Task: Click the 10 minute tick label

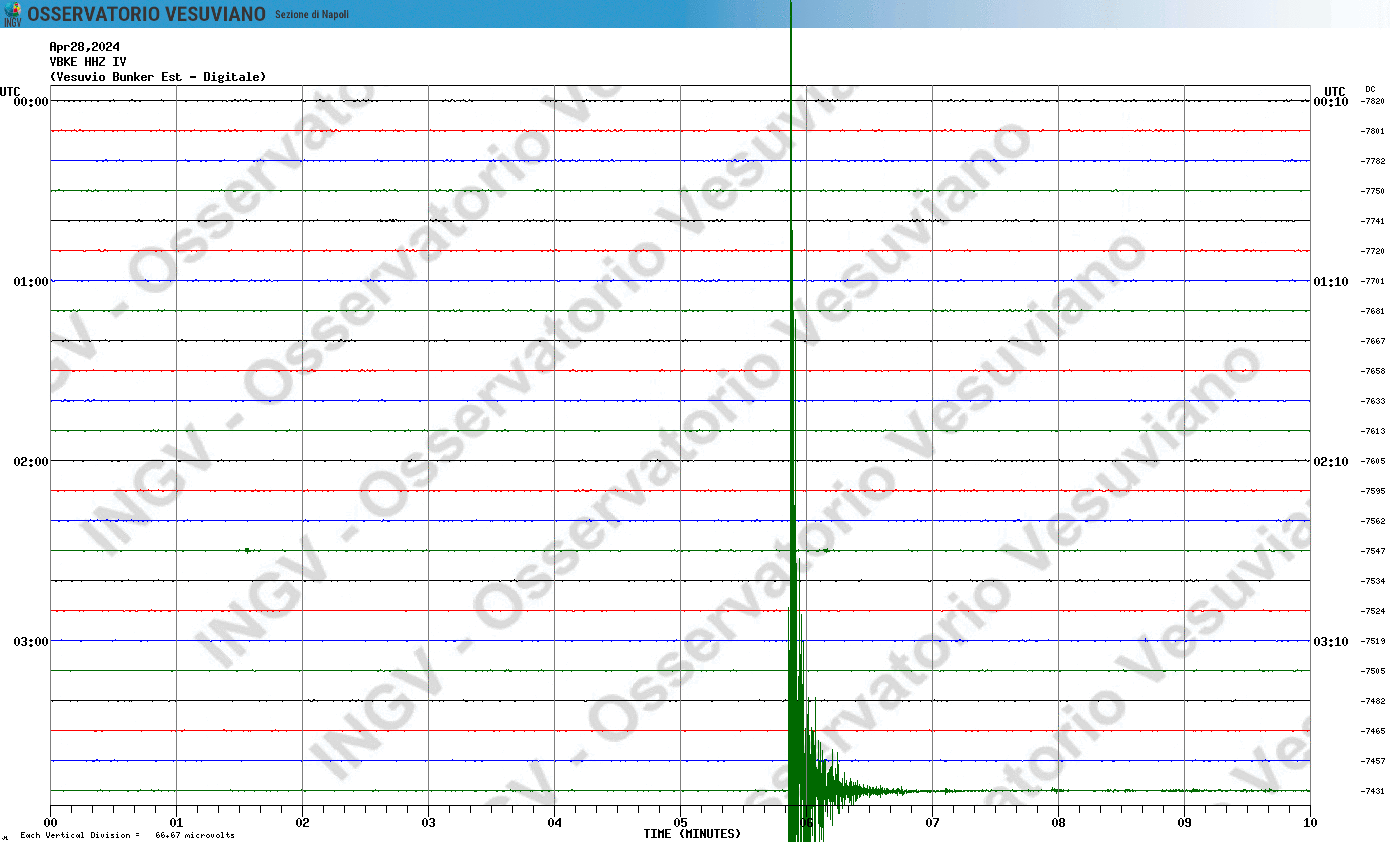Action: 1310,823
